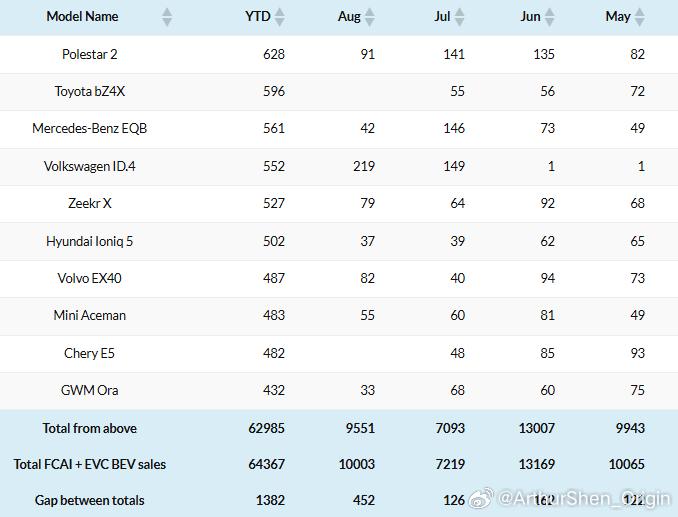678x517 pixels.
Task: Click the Jun header label
Action: [x=530, y=16]
